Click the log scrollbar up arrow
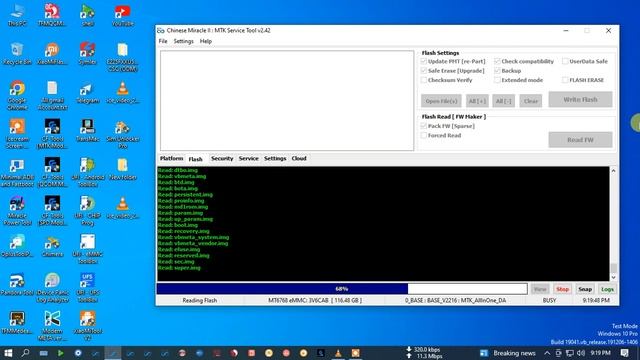 pos(613,171)
